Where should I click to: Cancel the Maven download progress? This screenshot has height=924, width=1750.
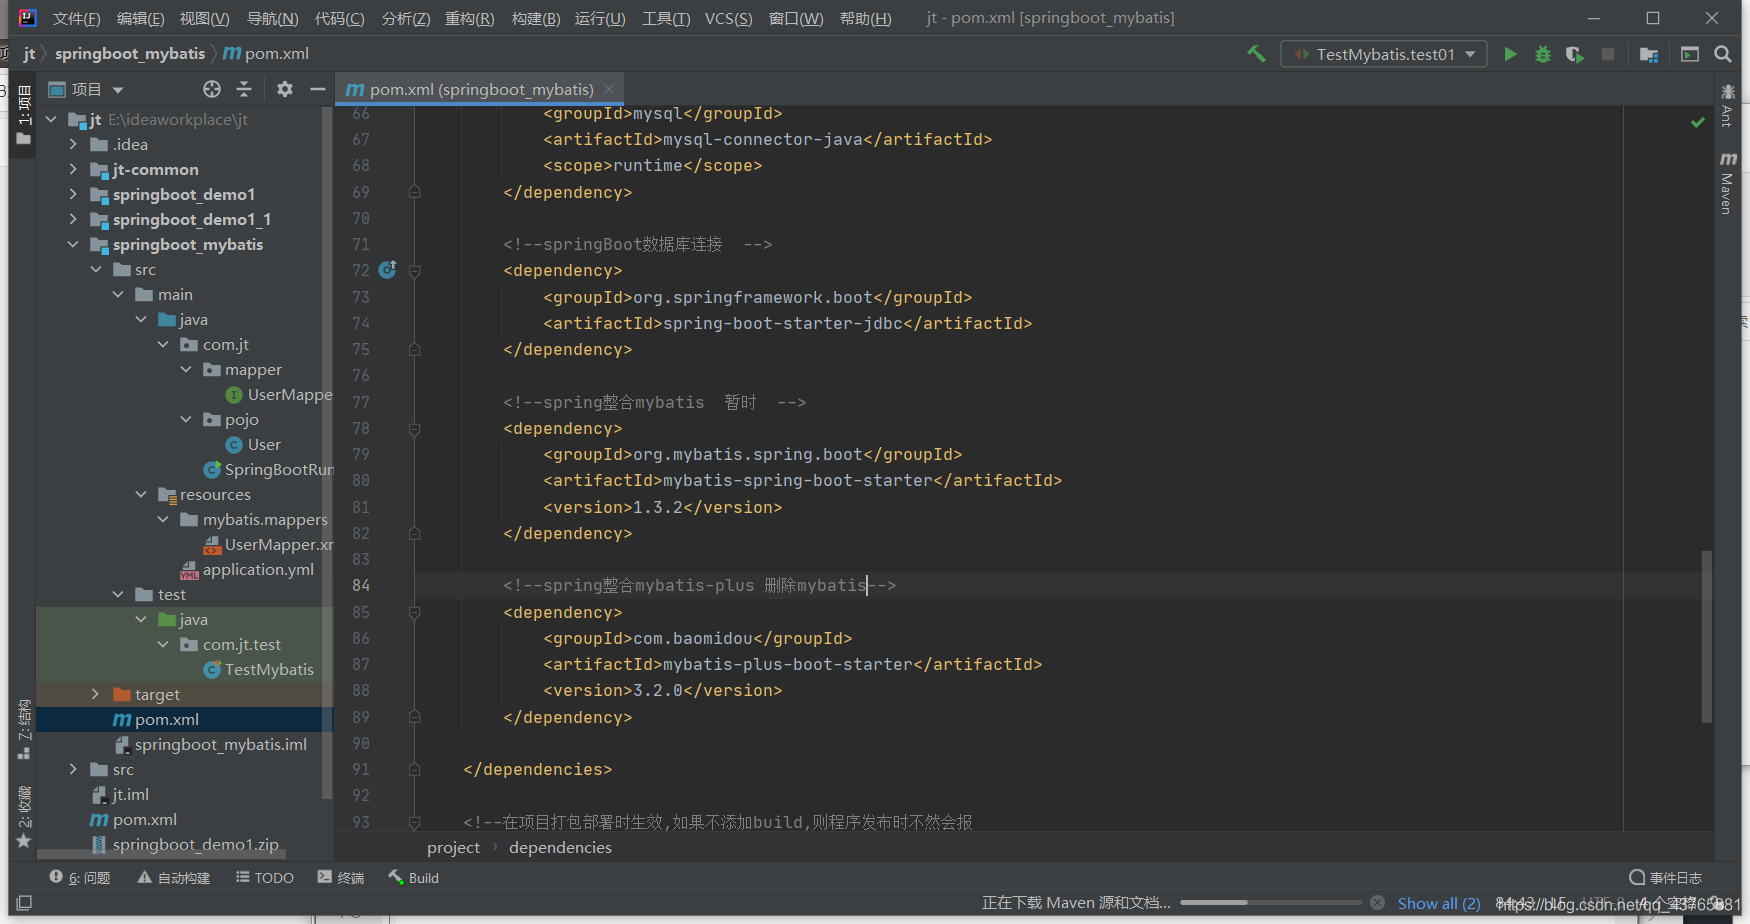click(x=1377, y=902)
